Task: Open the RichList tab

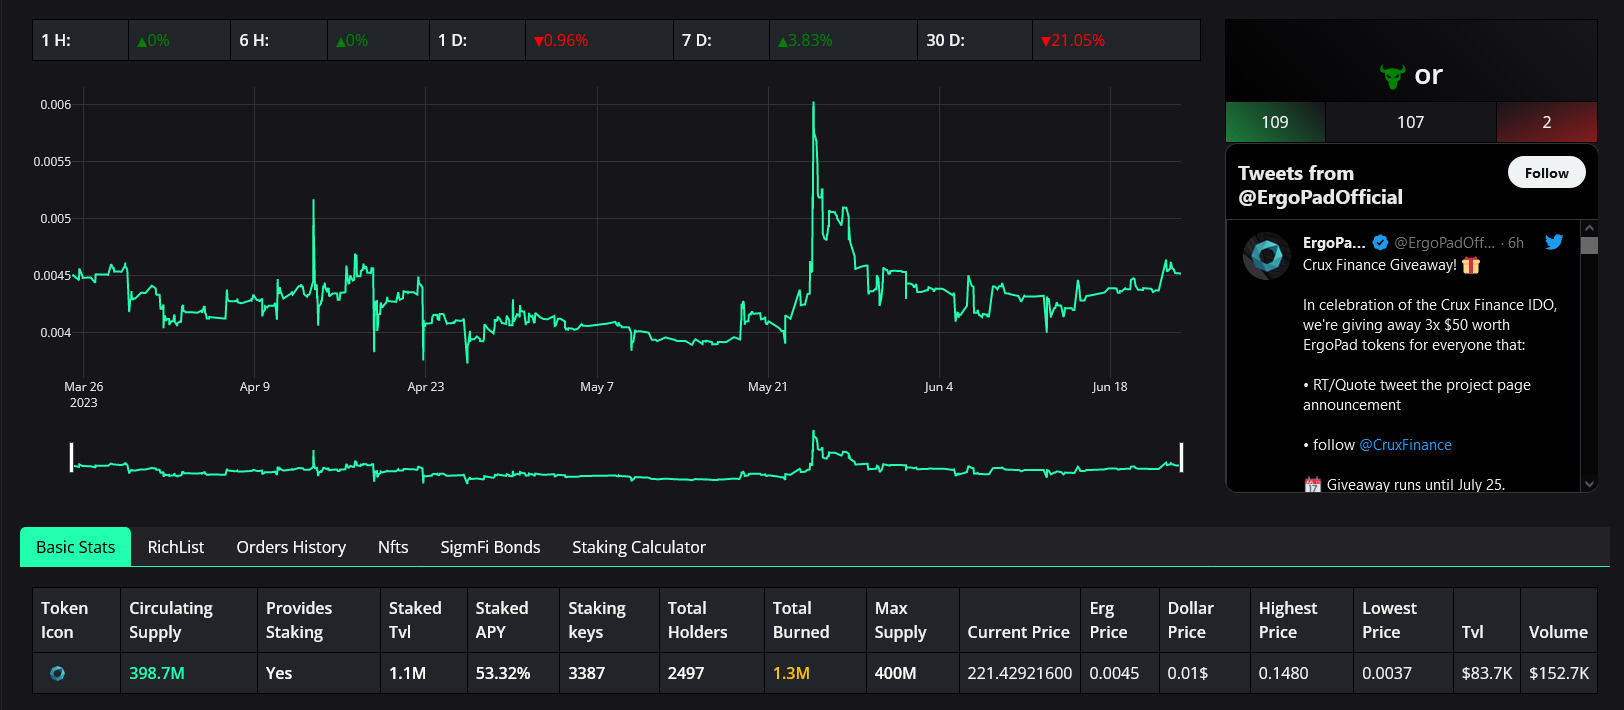Action: 176,547
